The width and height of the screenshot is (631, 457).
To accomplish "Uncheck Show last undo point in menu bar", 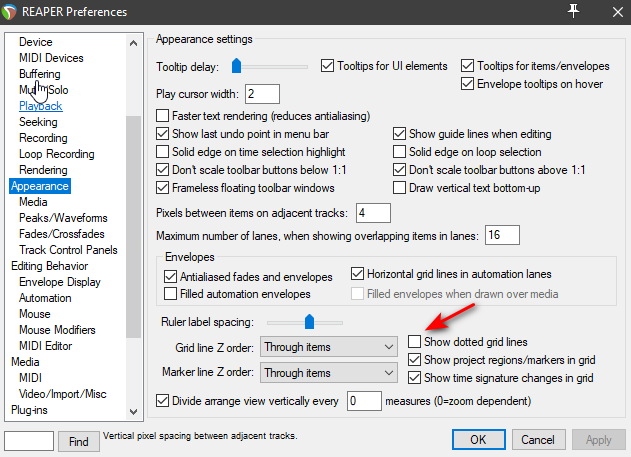I will [x=162, y=134].
